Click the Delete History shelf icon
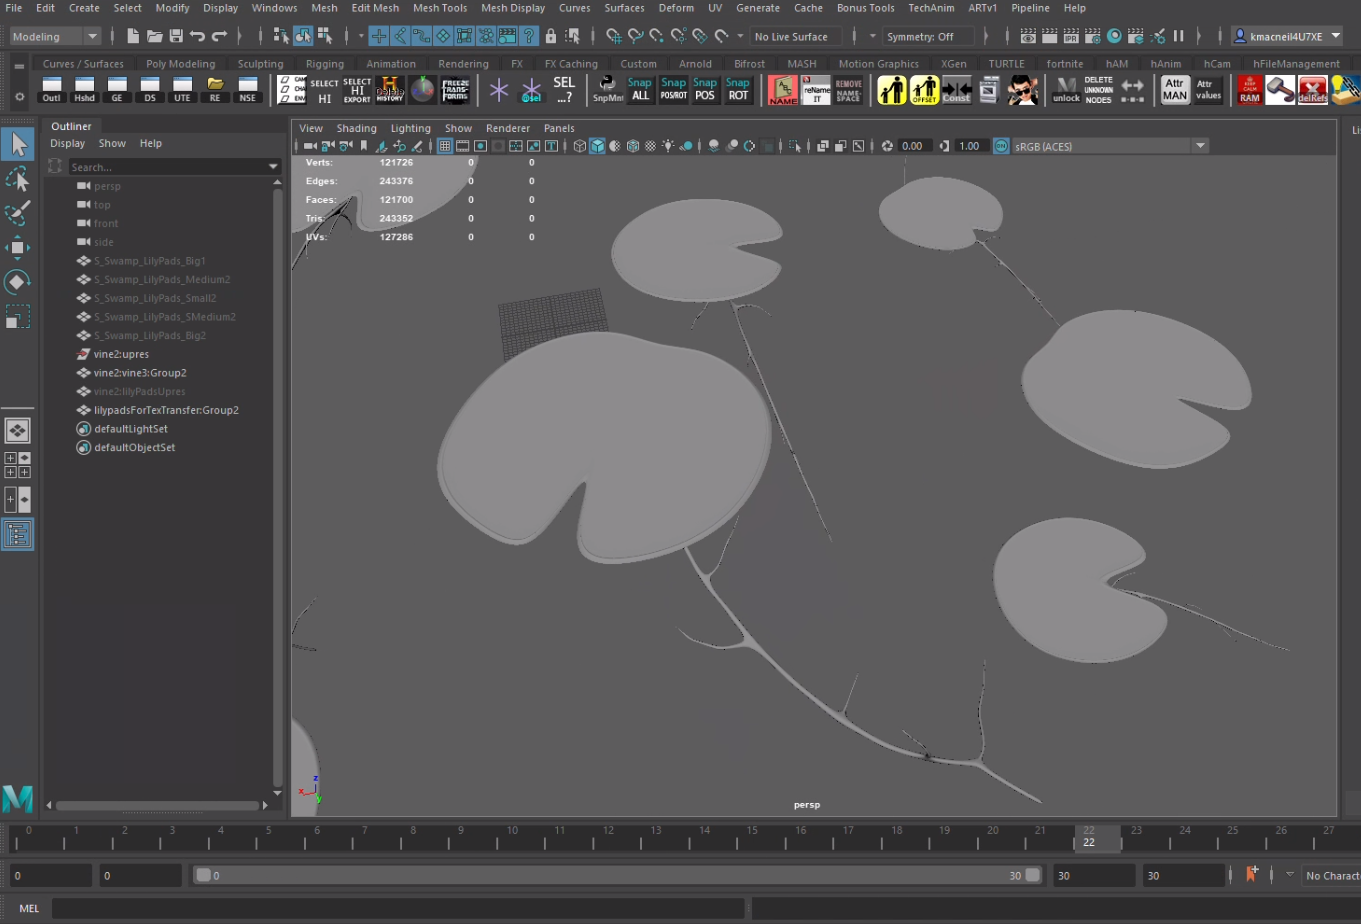The image size is (1361, 924). click(x=390, y=89)
